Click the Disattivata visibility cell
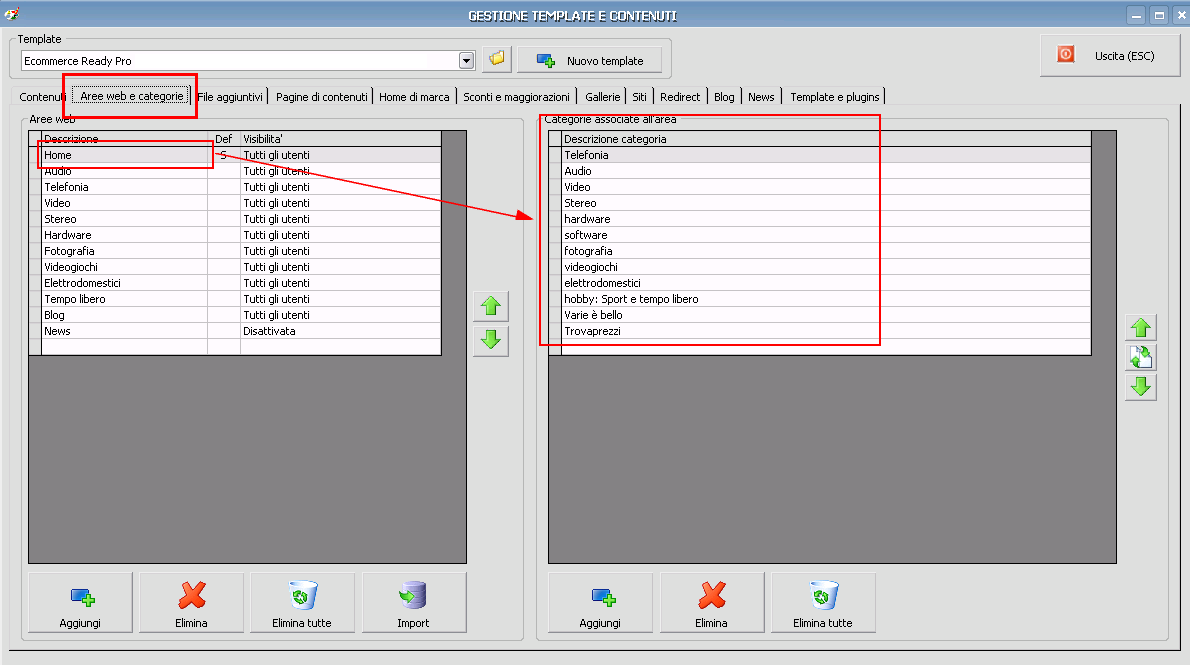This screenshot has height=665, width=1190. [341, 331]
